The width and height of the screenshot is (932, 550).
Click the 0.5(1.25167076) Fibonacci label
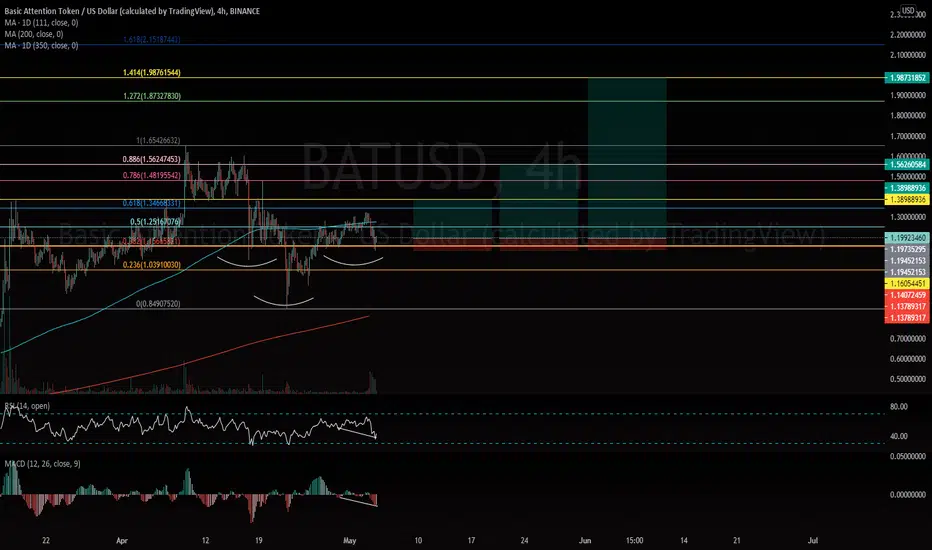(155, 222)
